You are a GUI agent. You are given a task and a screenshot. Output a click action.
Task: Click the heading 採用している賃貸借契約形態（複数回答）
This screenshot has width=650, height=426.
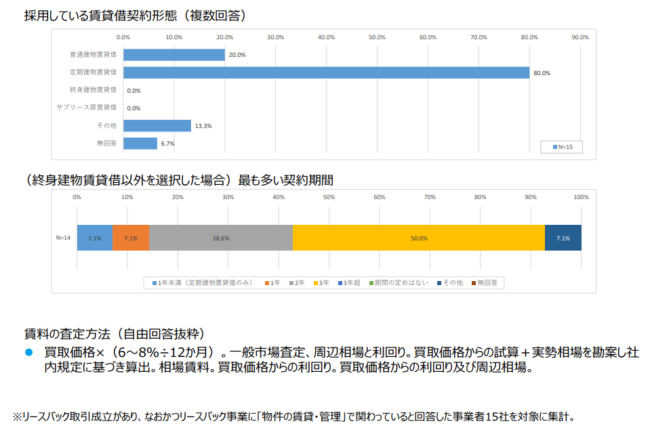point(136,16)
